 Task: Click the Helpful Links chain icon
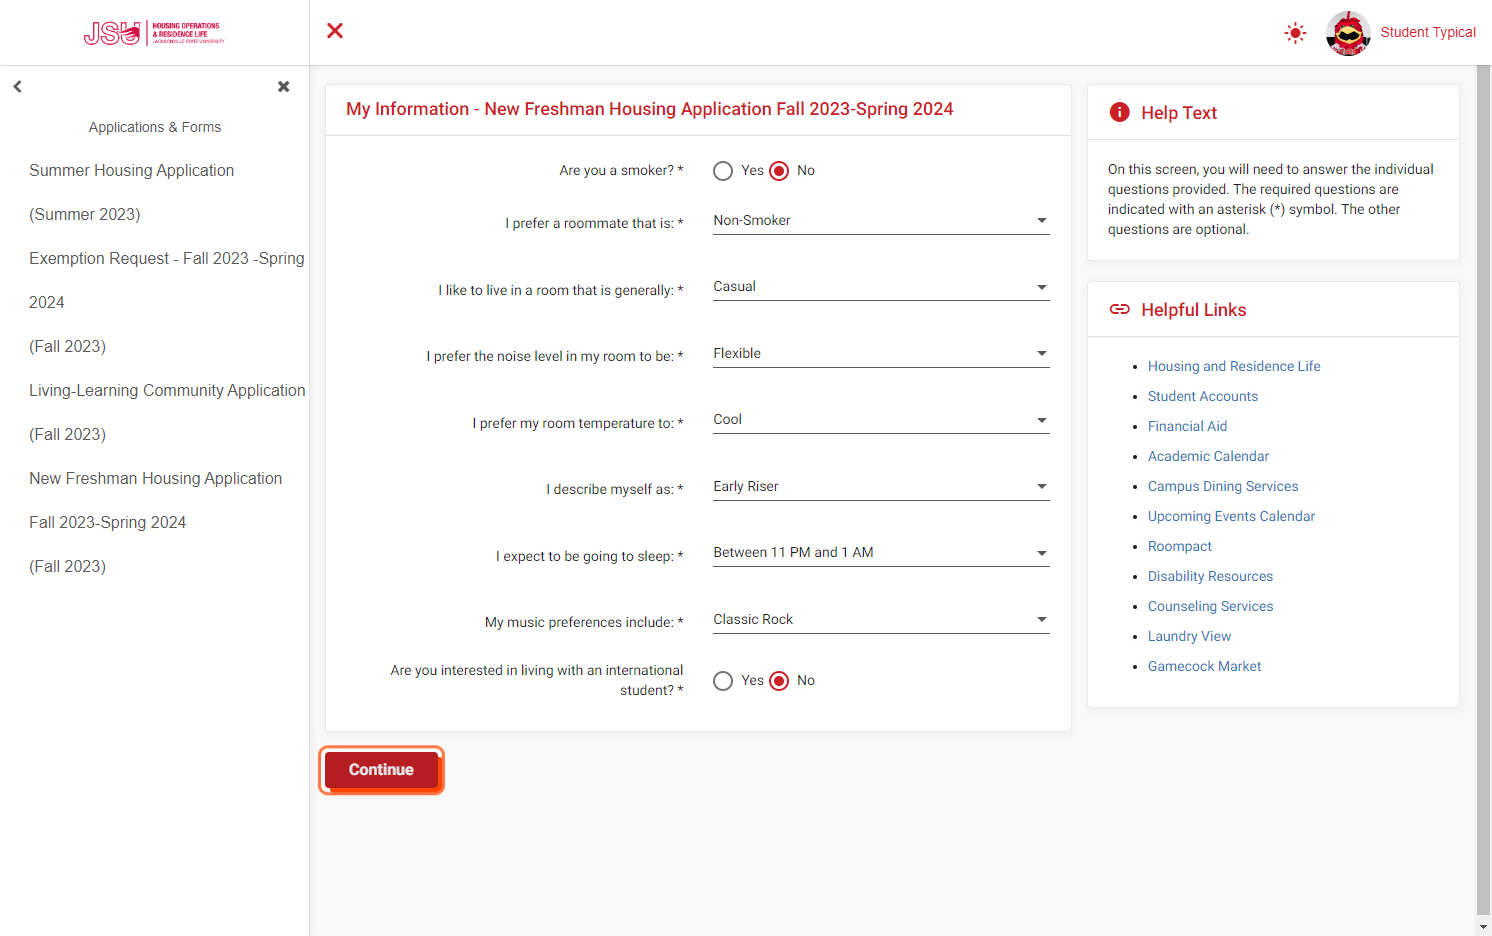tap(1120, 309)
